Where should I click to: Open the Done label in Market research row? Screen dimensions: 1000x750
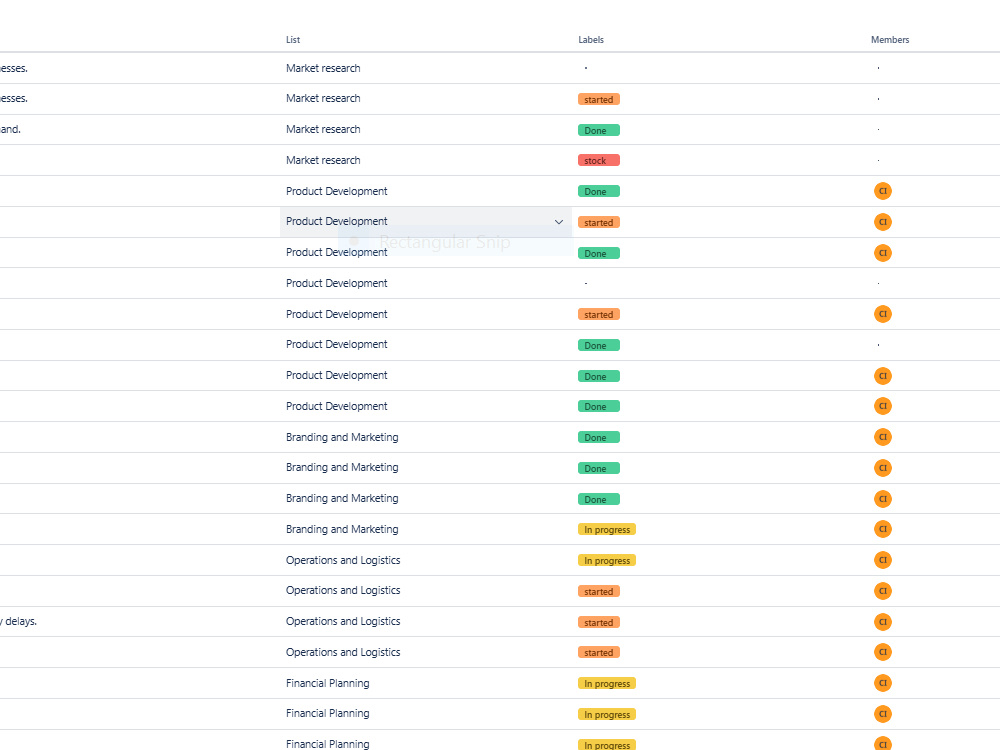(x=598, y=130)
